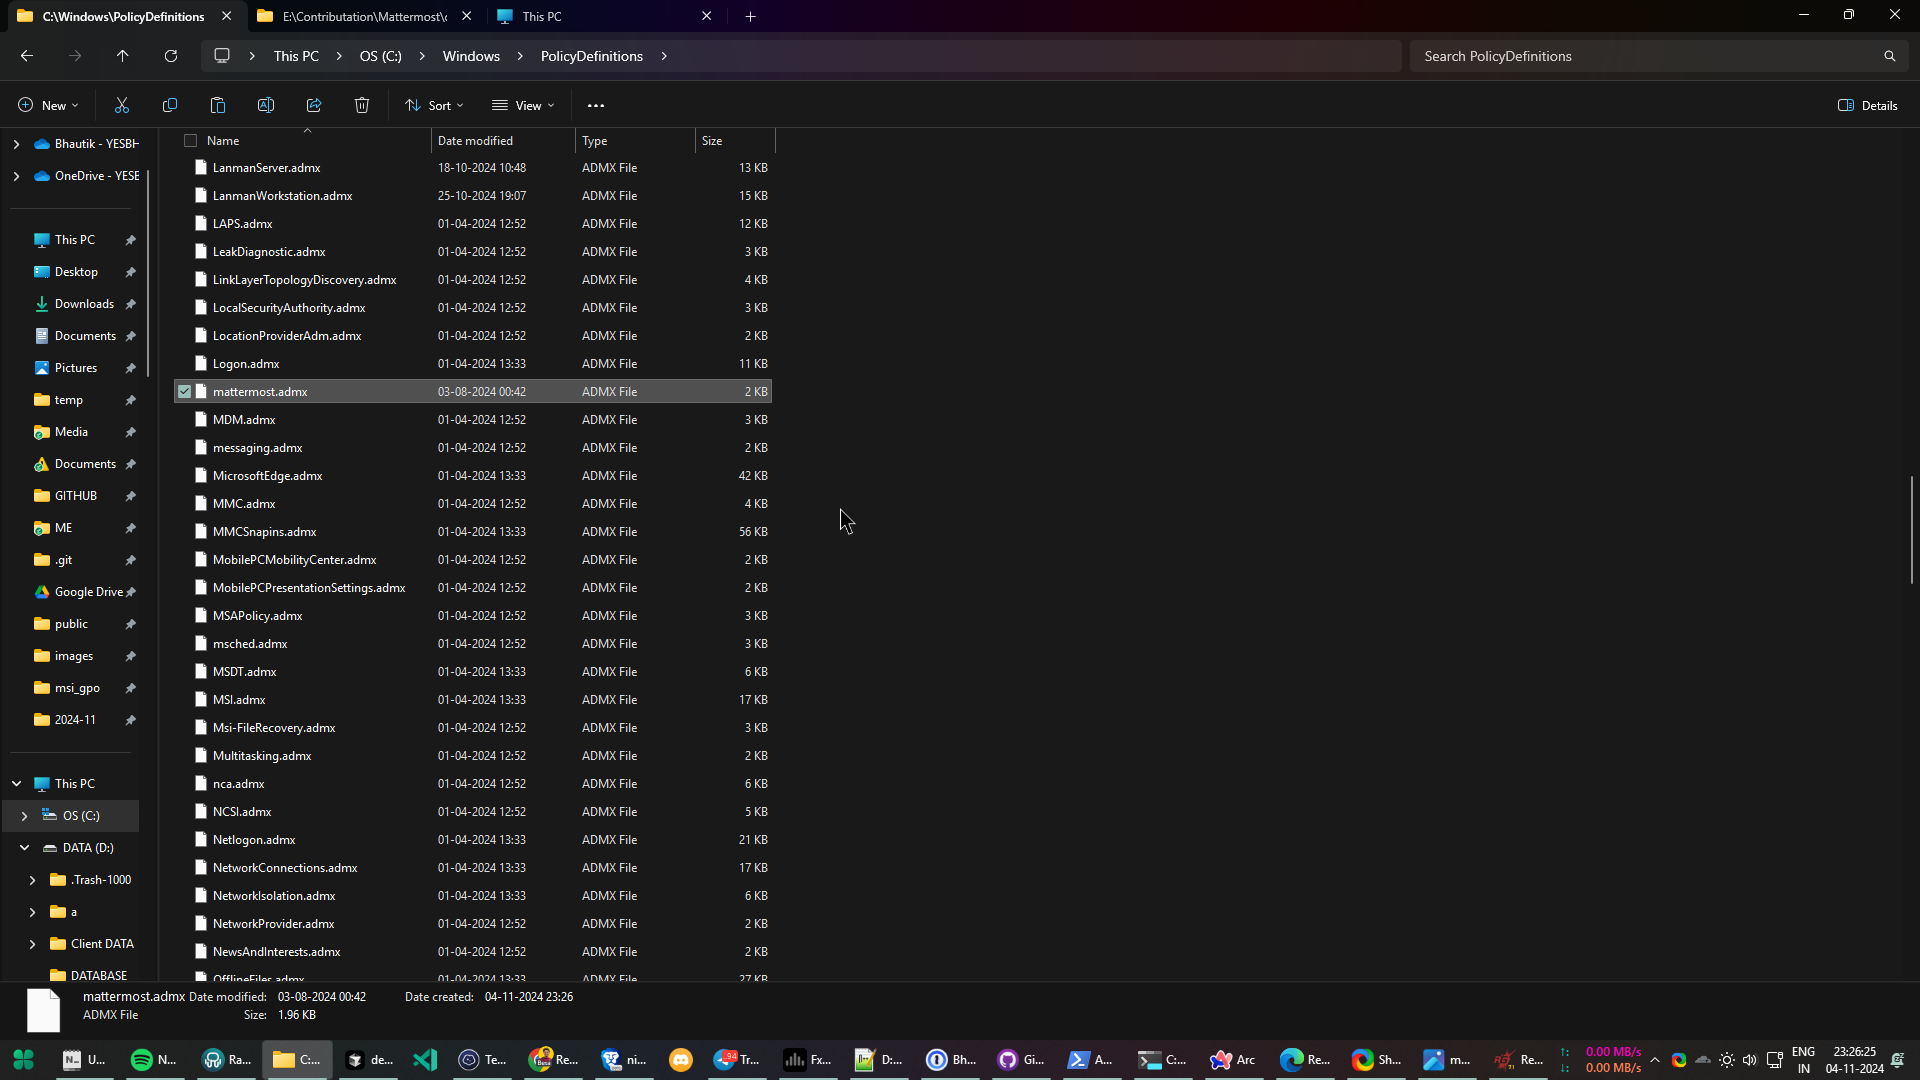1920x1080 pixels.
Task: Open the View dropdown
Action: point(522,105)
